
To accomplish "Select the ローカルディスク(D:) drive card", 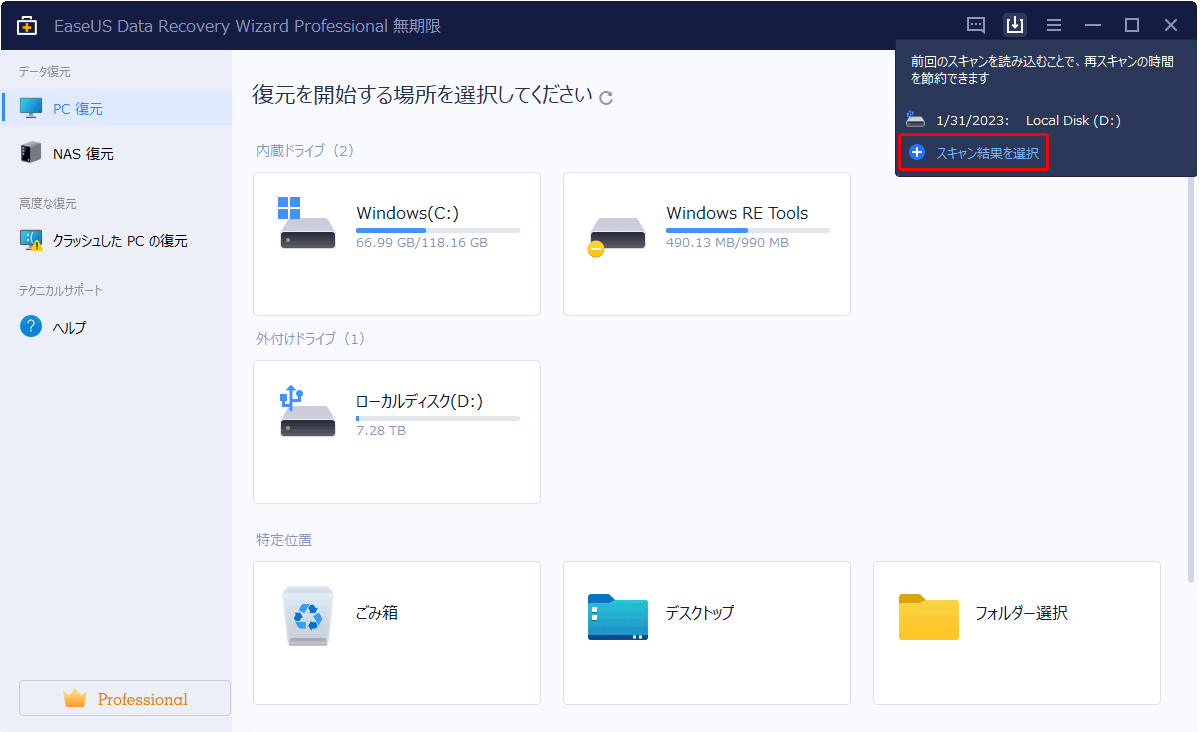I will pyautogui.click(x=397, y=432).
